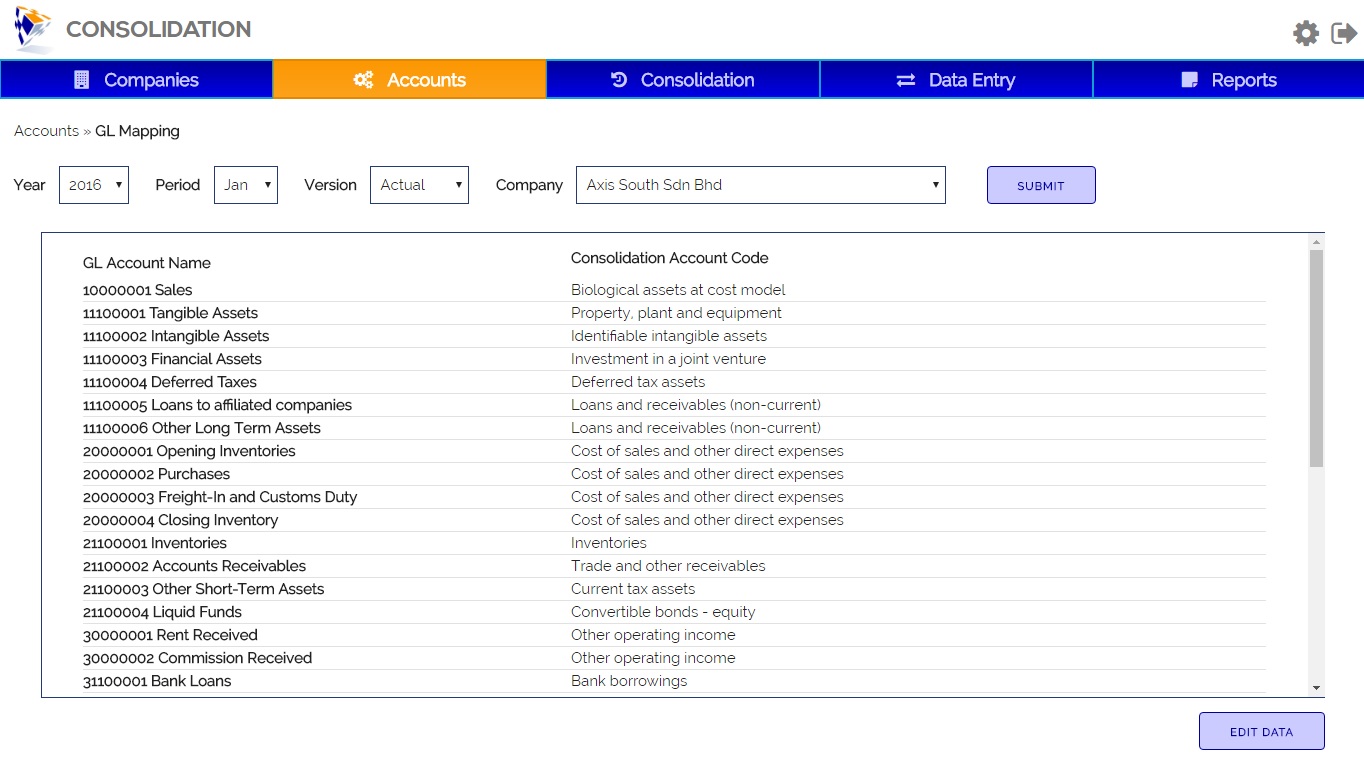Click the CONSOLIDATION app title text
1364x766 pixels.
[x=159, y=30]
